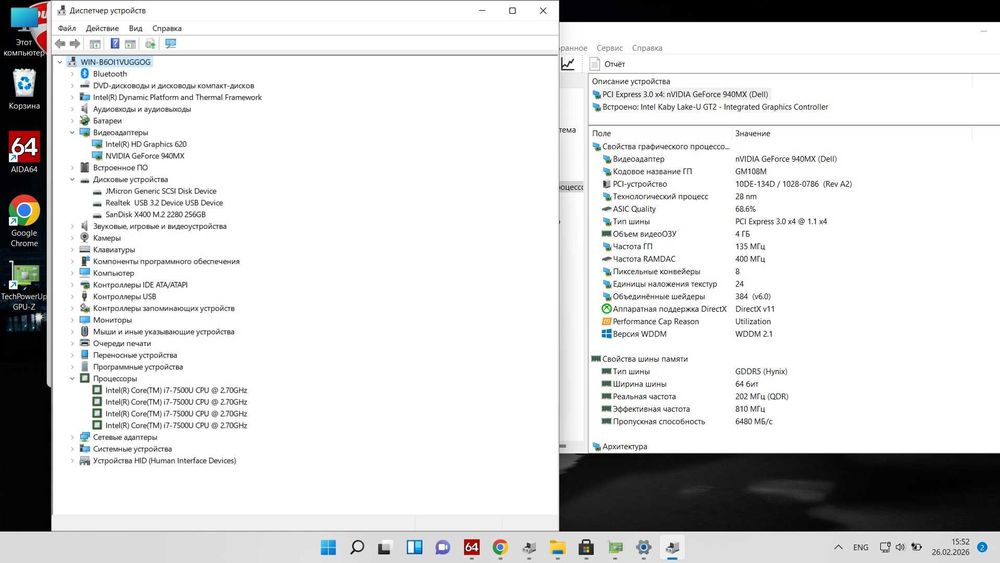1000x563 pixels.
Task: Click the toolbar icon with the green arrow
Action: point(151,43)
